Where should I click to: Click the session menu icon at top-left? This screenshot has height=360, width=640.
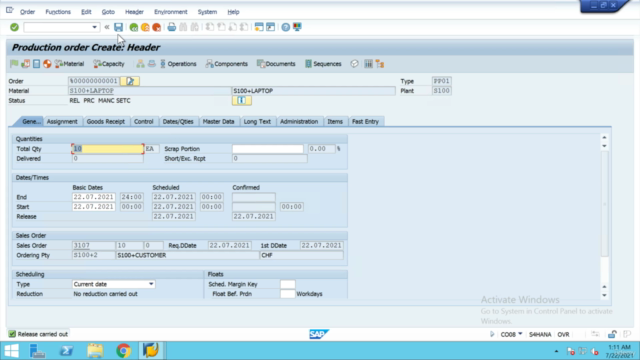pyautogui.click(x=9, y=11)
